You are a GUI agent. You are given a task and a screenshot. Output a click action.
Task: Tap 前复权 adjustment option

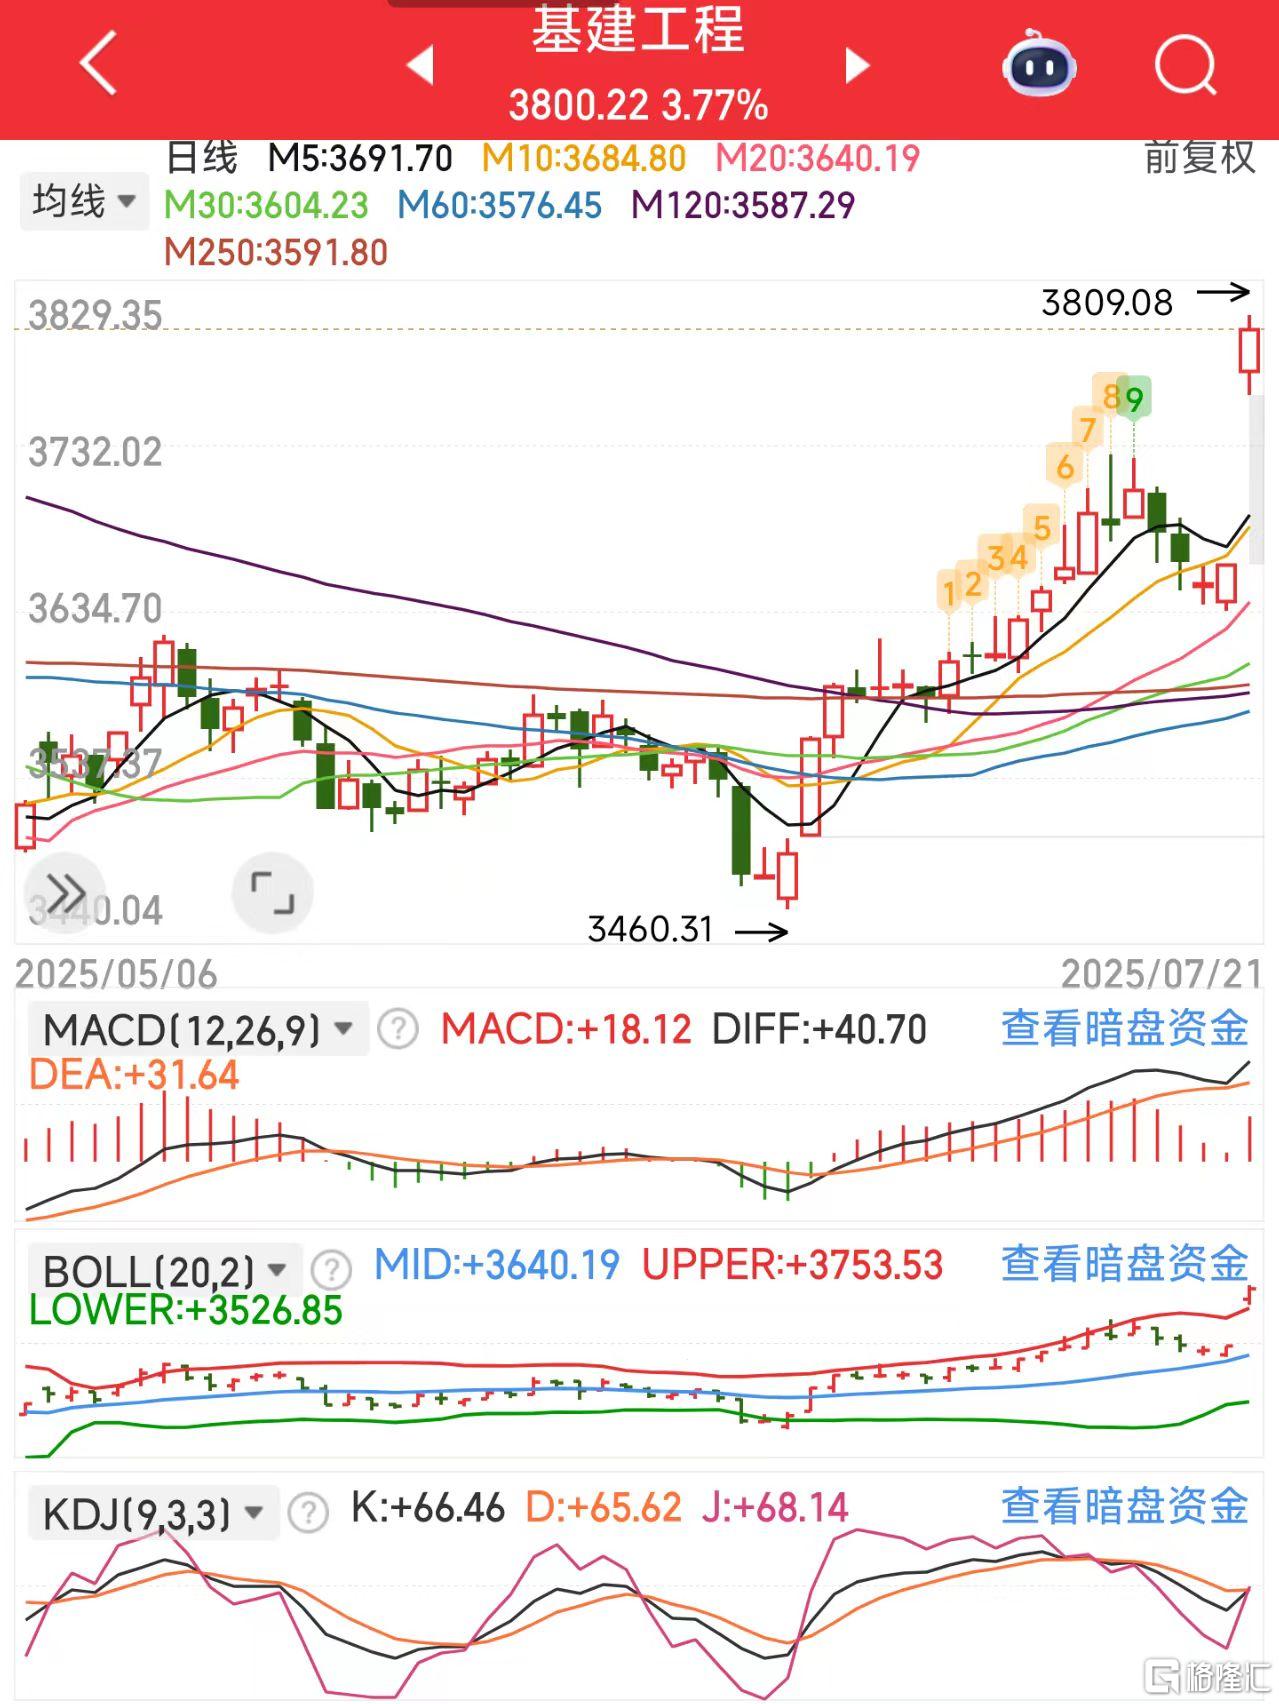[x=1199, y=157]
